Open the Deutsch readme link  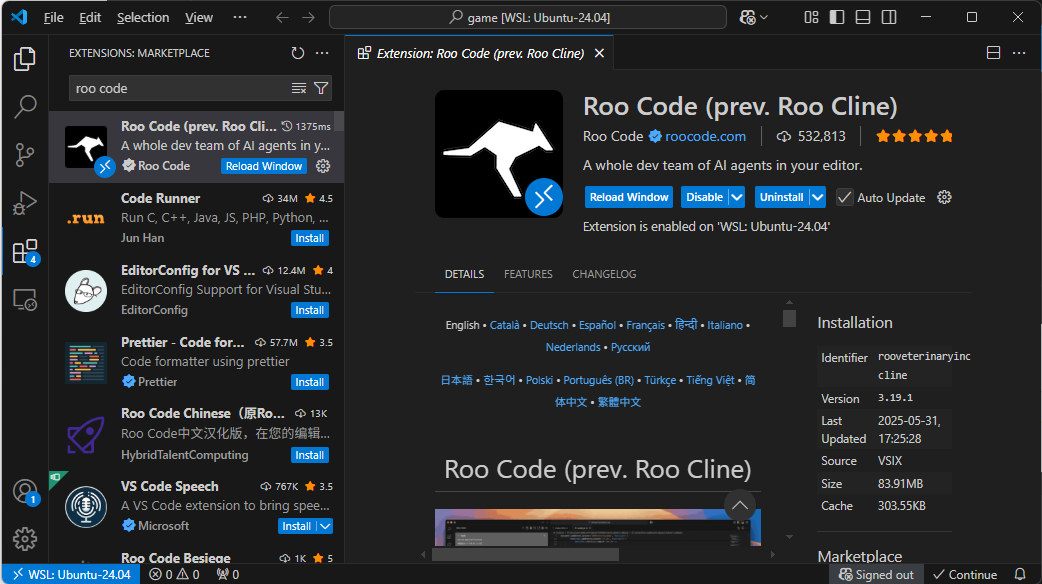[549, 325]
